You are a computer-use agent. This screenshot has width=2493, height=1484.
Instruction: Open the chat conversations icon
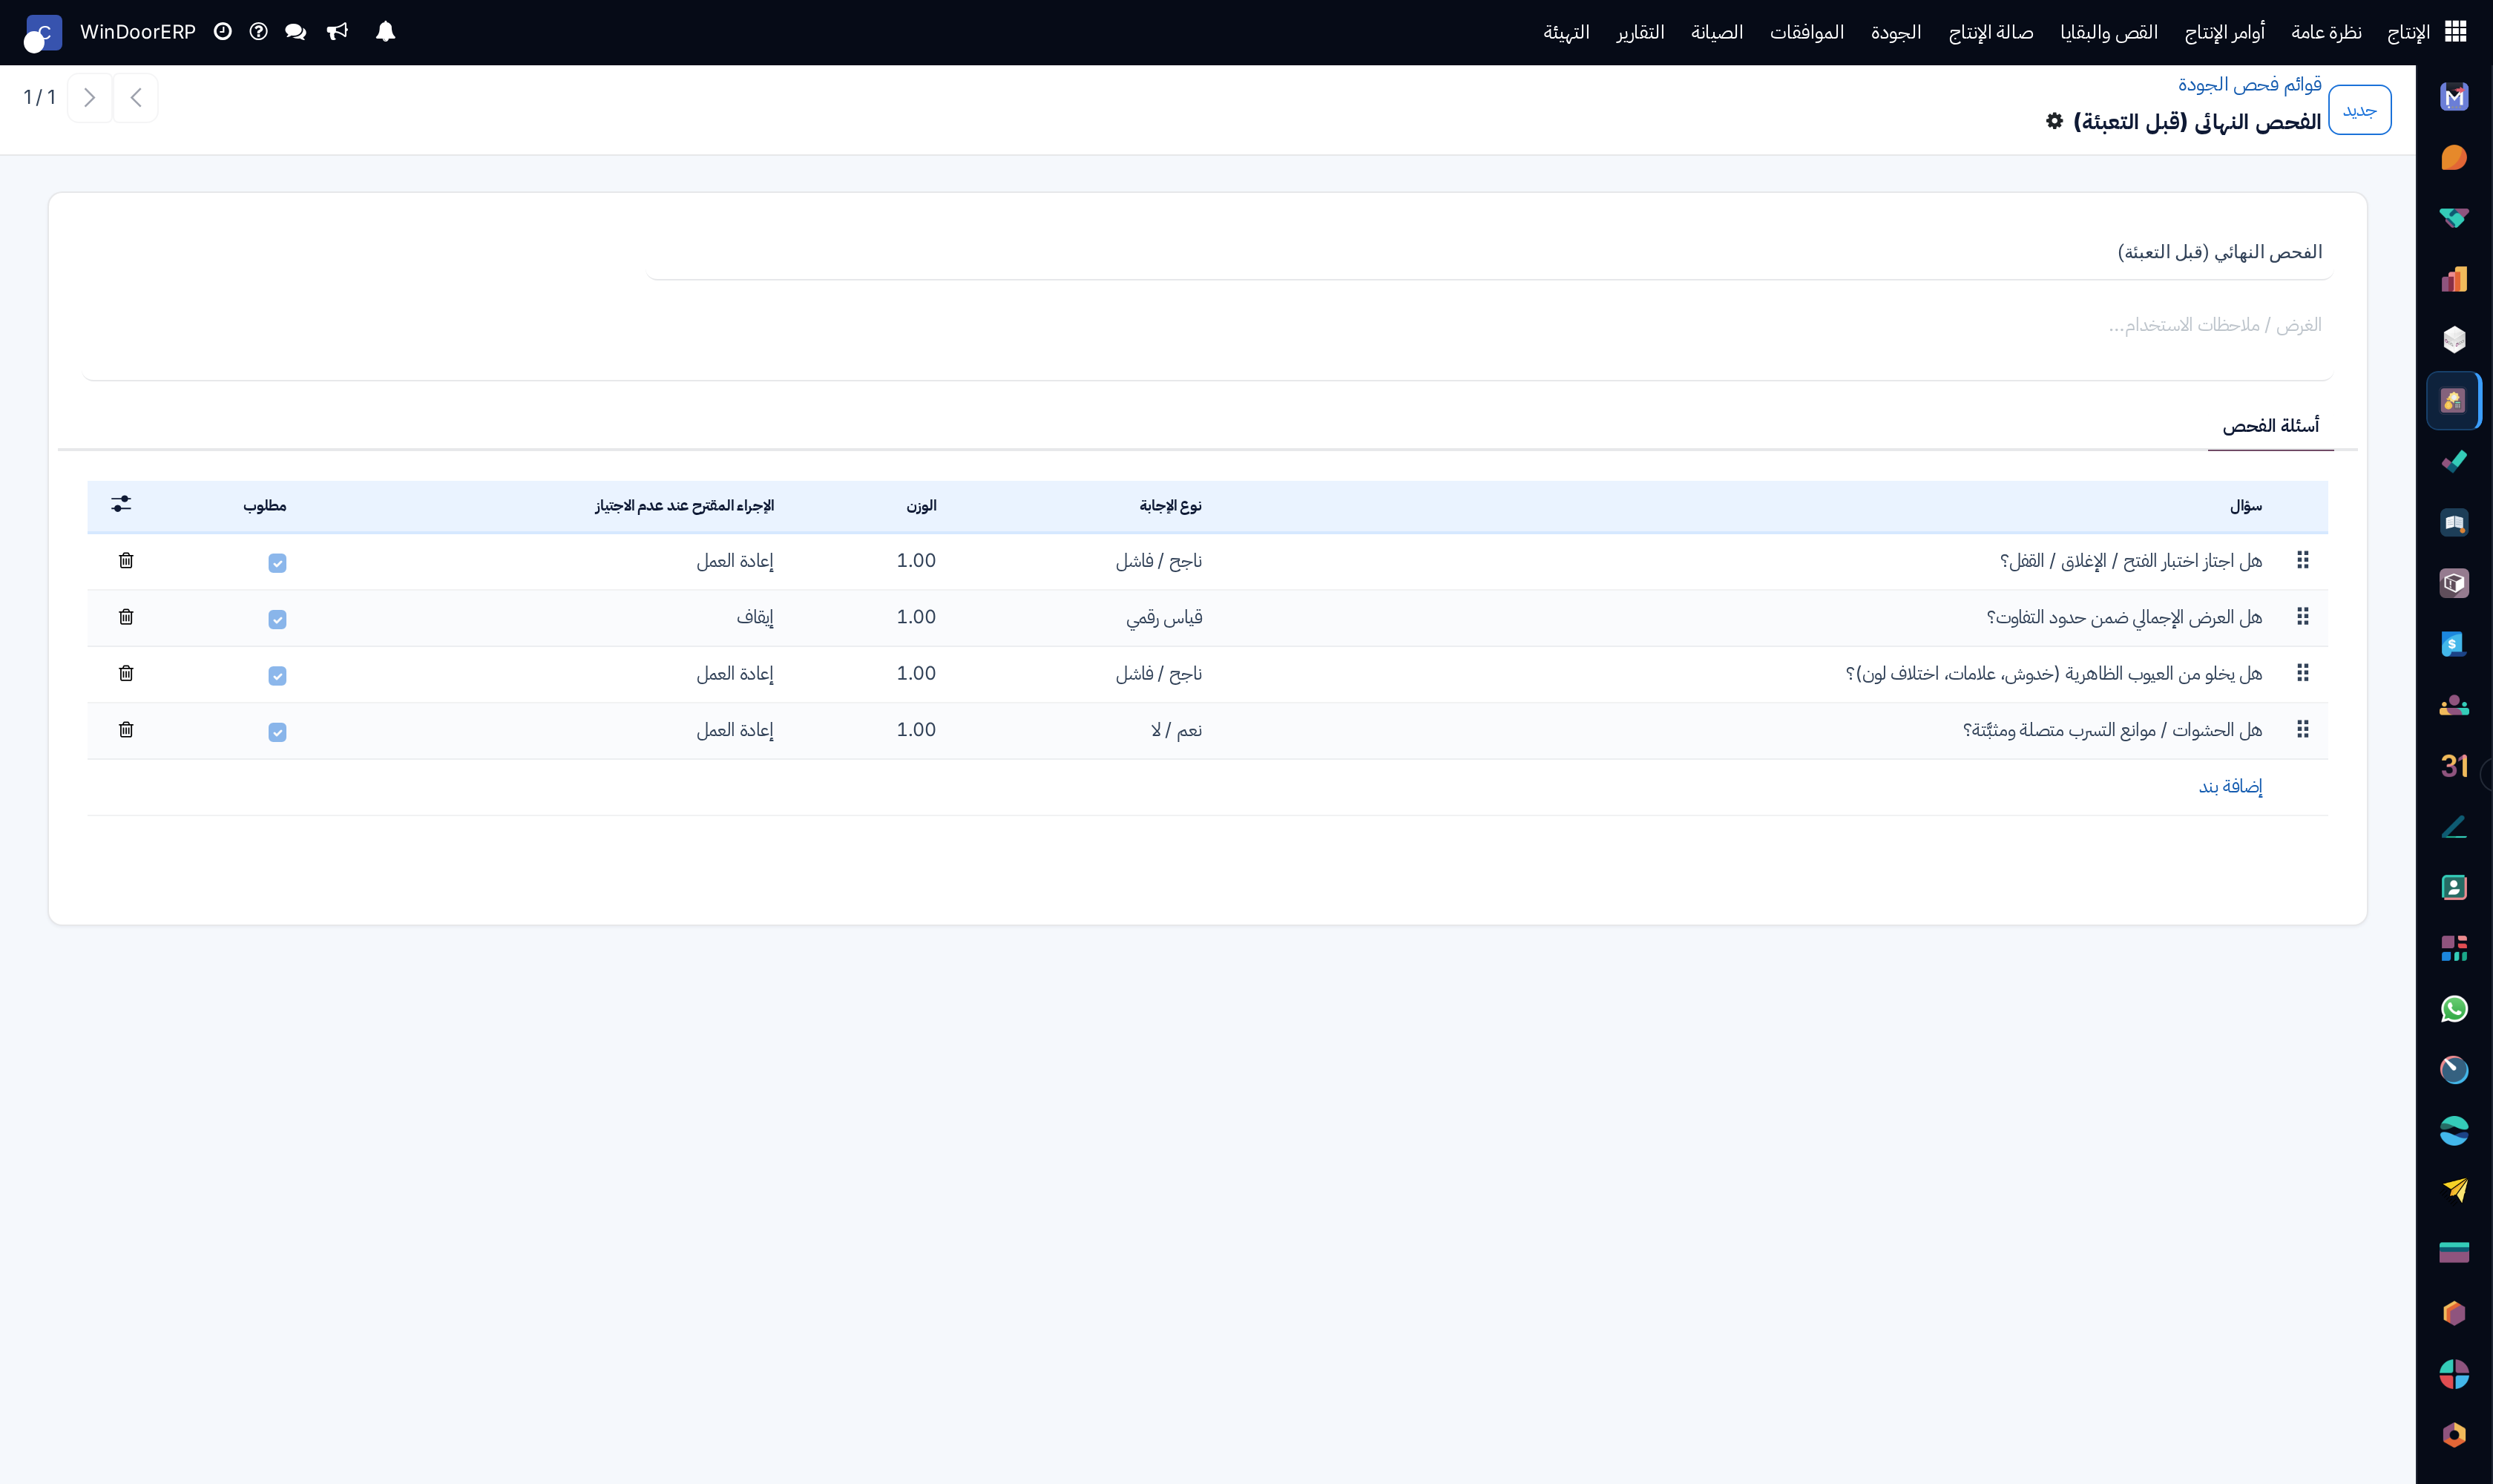tap(295, 32)
